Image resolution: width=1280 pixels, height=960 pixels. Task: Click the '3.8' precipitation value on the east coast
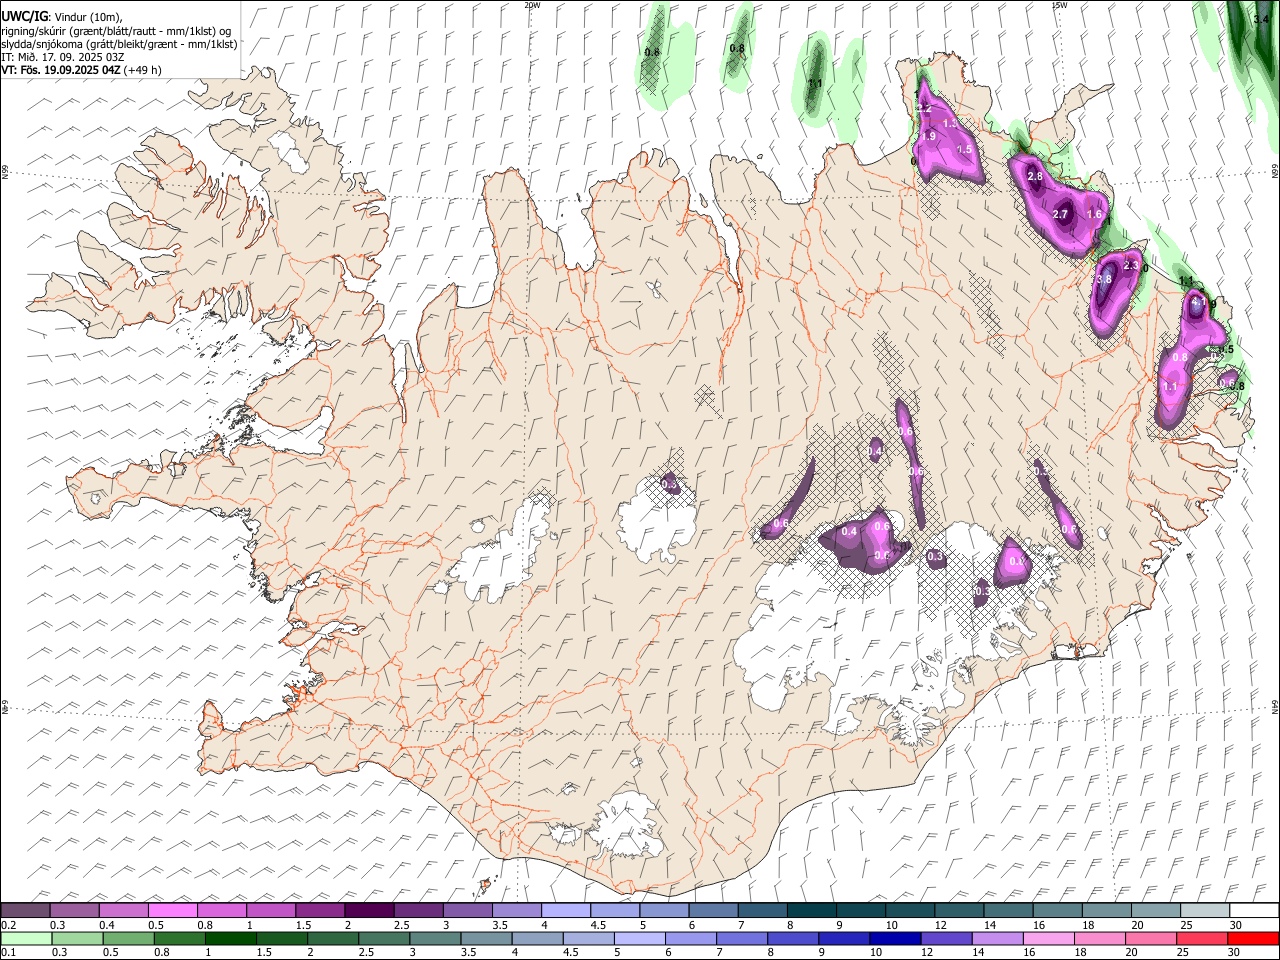(1104, 279)
